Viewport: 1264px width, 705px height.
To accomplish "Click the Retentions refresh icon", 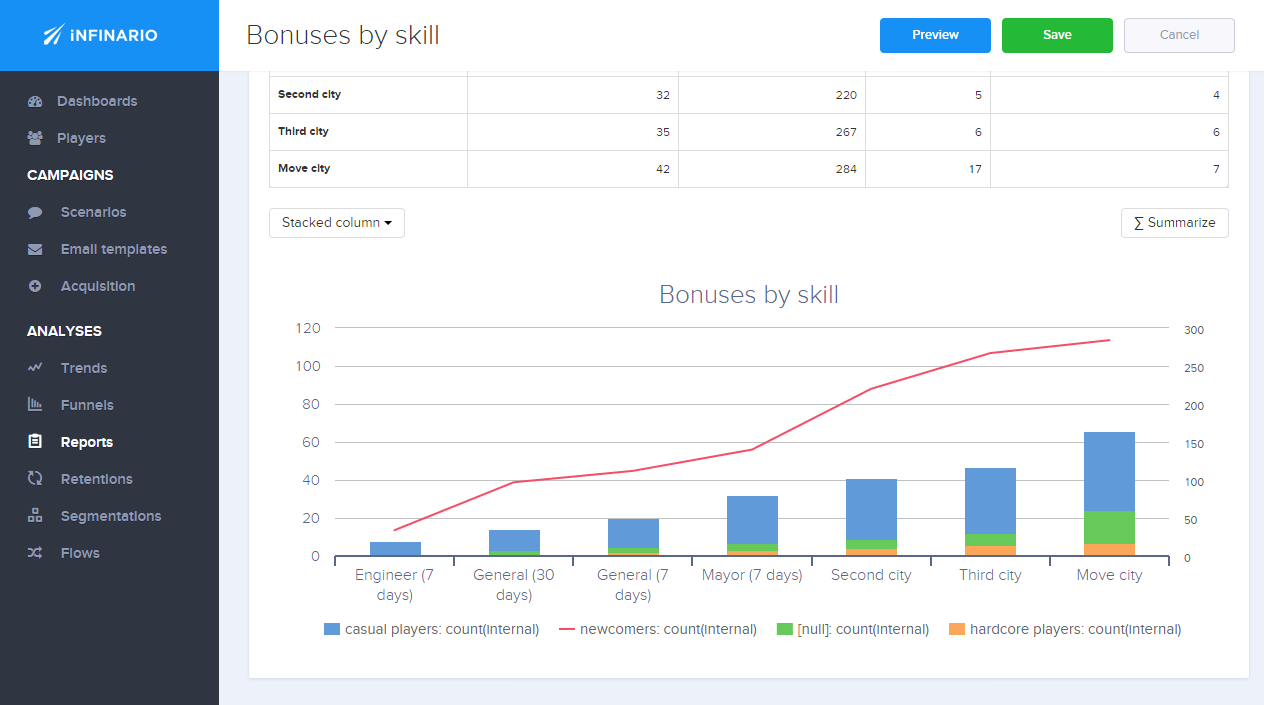I will [x=36, y=479].
